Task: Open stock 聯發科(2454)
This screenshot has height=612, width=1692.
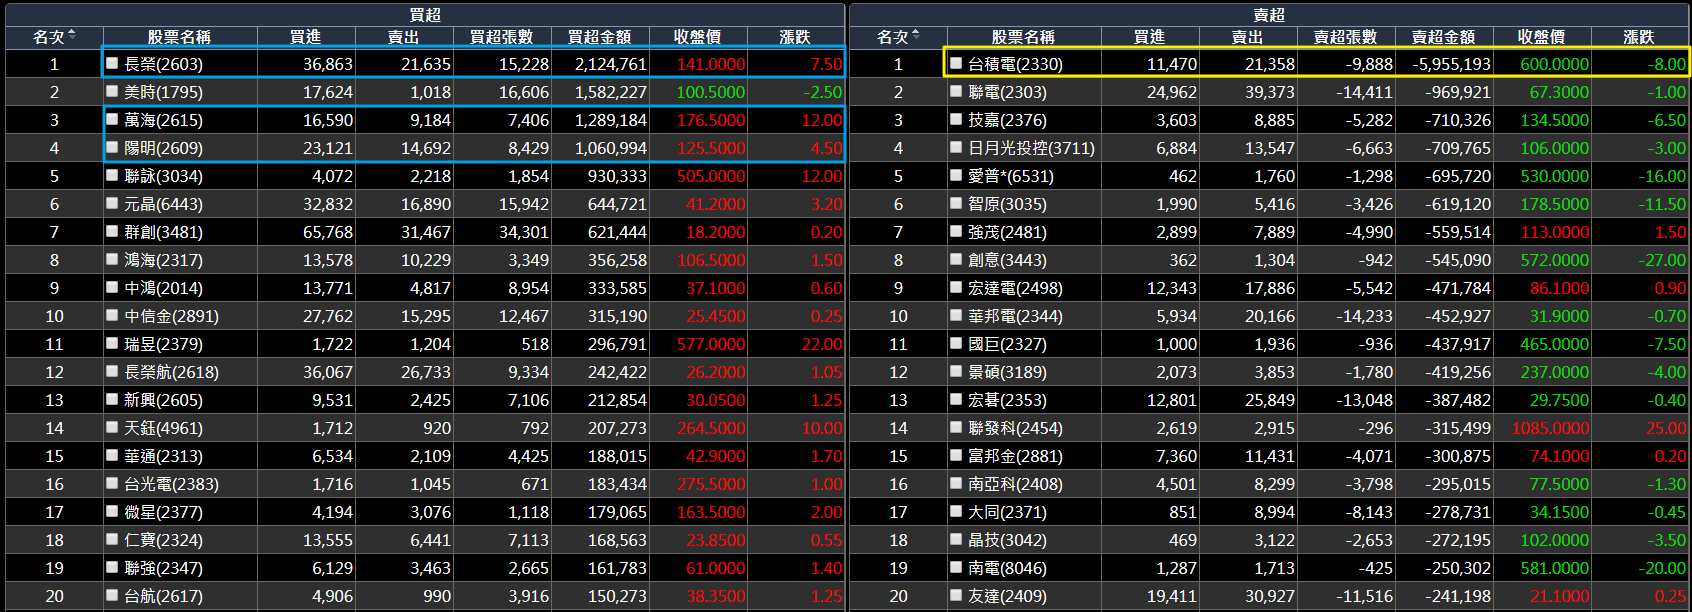Action: click(x=1015, y=428)
